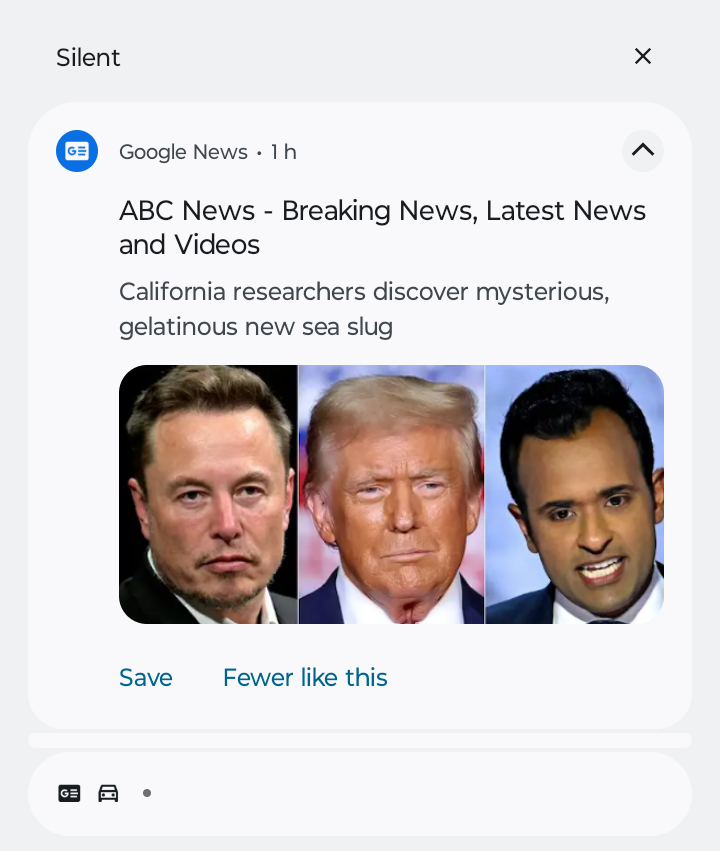Expand the bottom collapsed notifications pill
The height and width of the screenshot is (851, 720).
click(x=360, y=793)
